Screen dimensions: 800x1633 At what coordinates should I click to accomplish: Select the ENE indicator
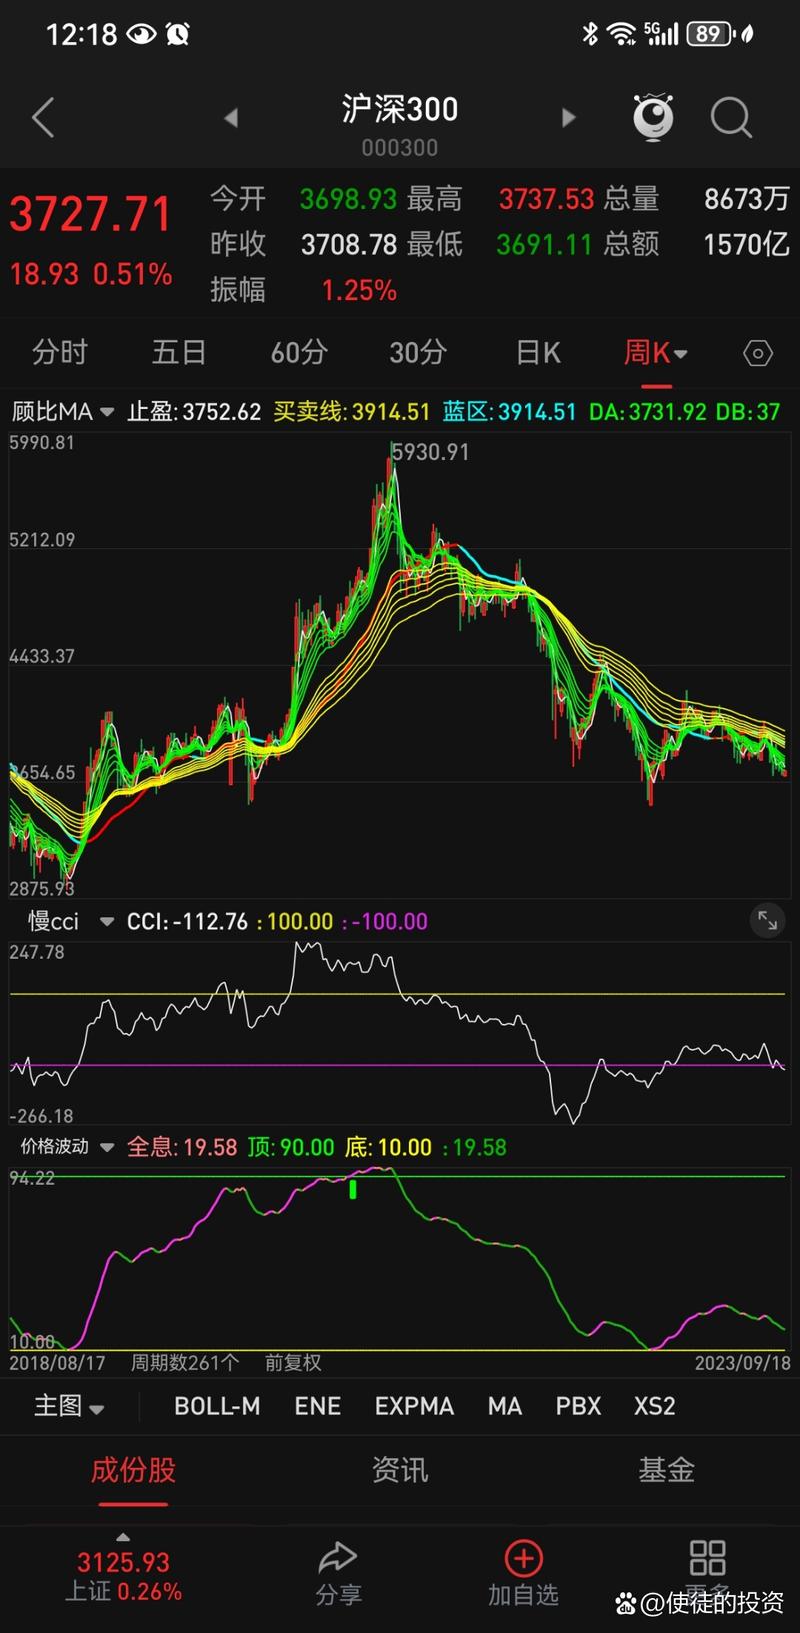(318, 1406)
